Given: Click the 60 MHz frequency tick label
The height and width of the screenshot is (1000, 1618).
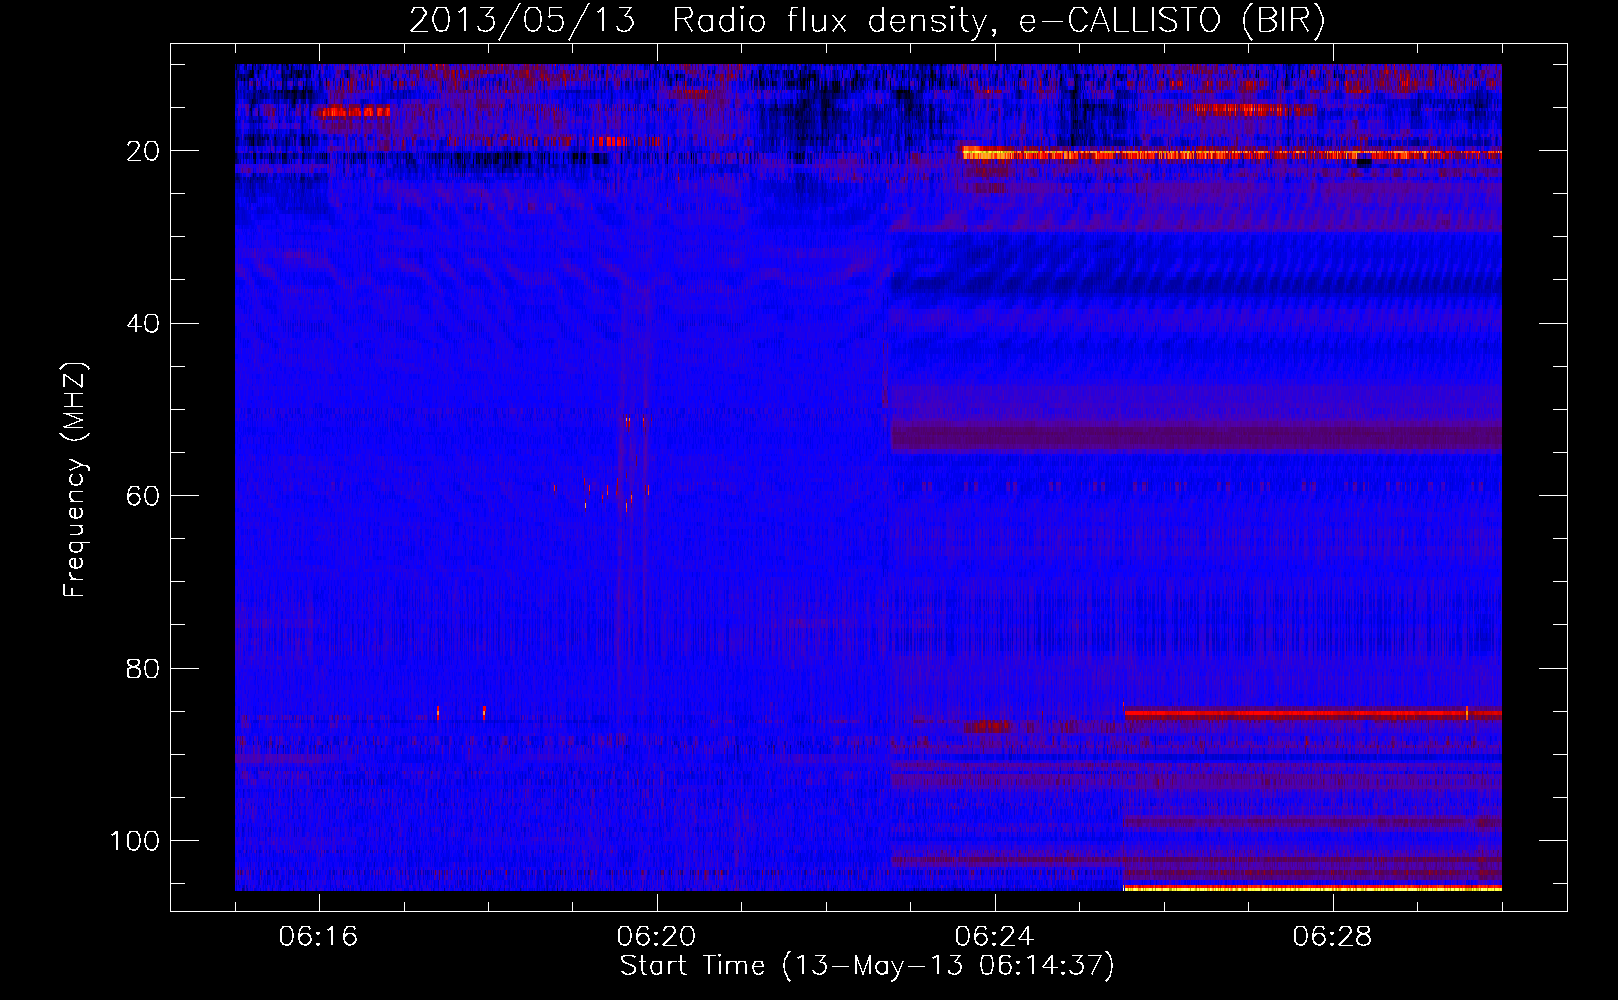Looking at the screenshot, I should (144, 496).
